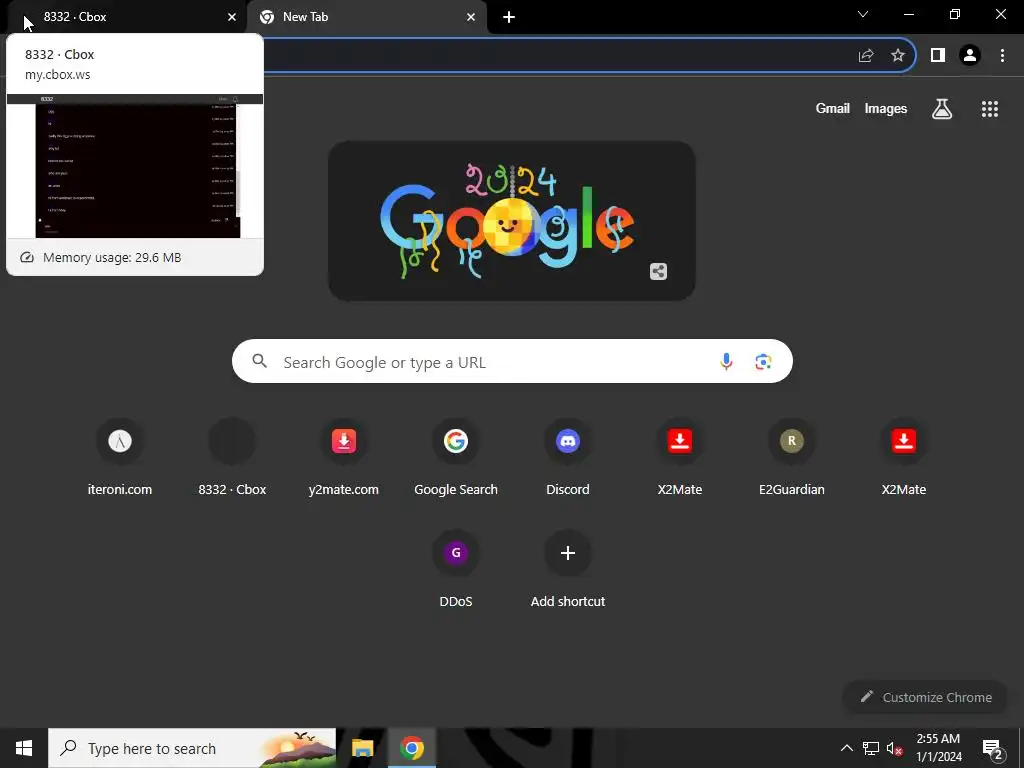Open the Windows Start menu
Screen dimensions: 1024x768
pyautogui.click(x=24, y=748)
